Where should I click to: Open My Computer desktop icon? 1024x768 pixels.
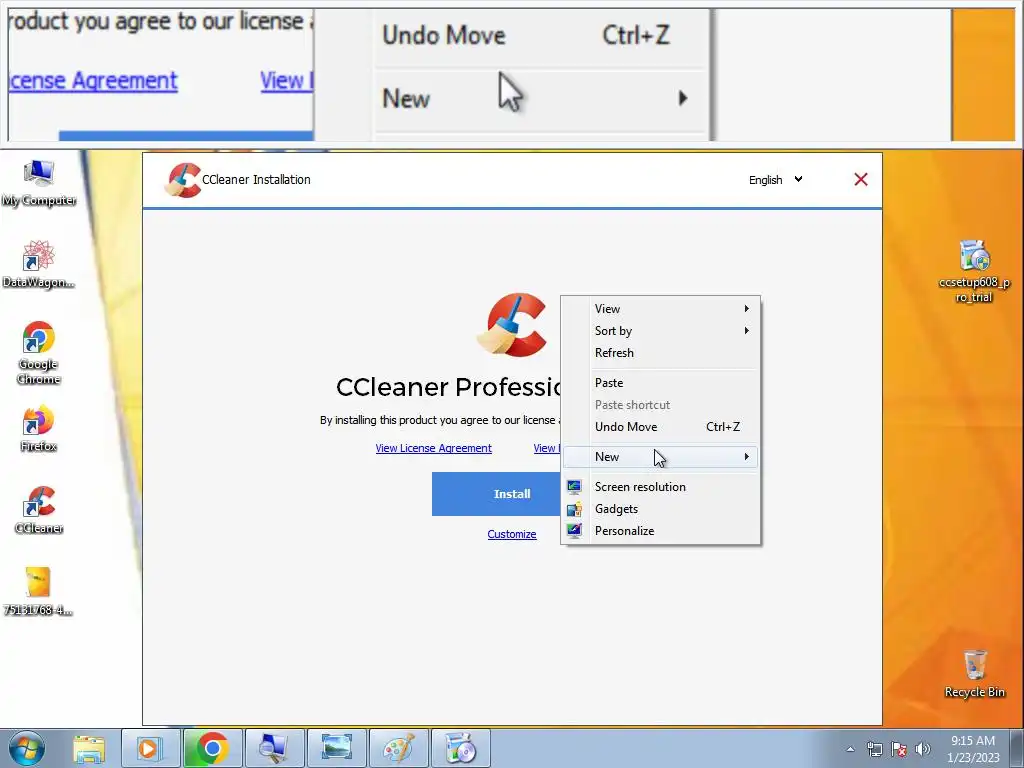(x=39, y=184)
